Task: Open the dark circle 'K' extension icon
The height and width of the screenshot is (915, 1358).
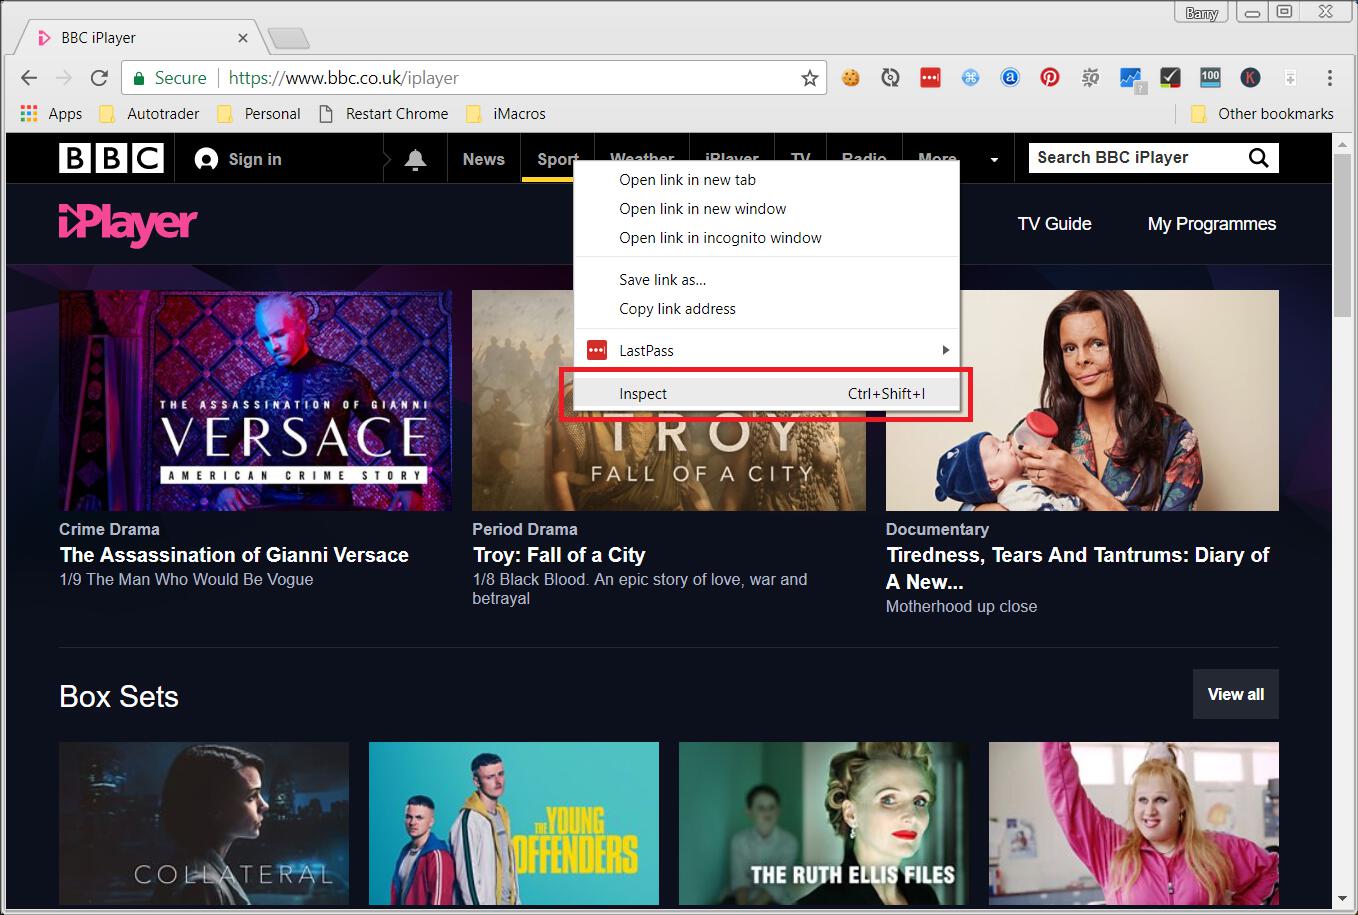Action: click(1250, 78)
